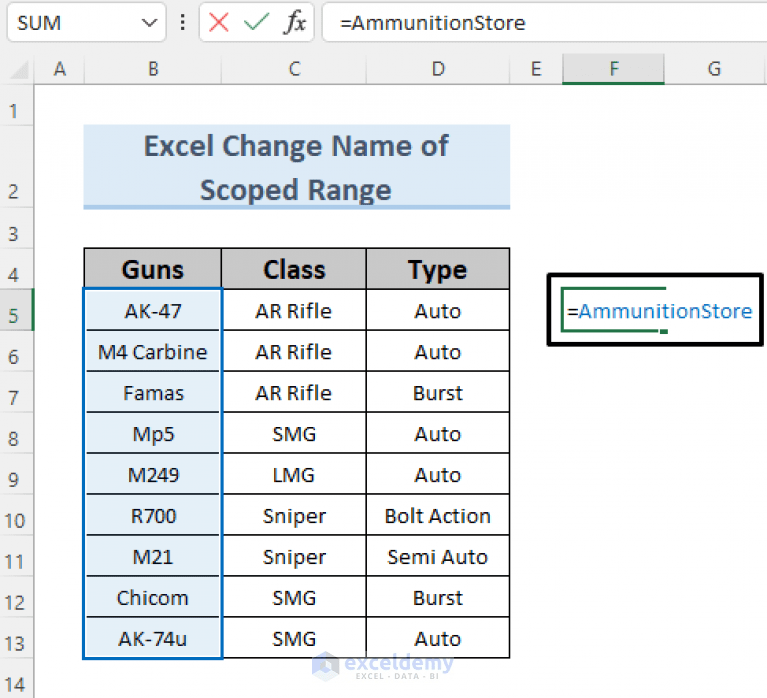Click the 'Class' table header cell
Viewport: 767px width, 698px height.
pyautogui.click(x=293, y=269)
